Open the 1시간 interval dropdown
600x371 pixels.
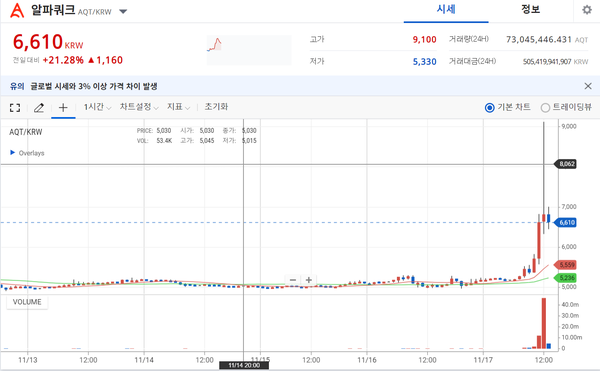point(98,107)
